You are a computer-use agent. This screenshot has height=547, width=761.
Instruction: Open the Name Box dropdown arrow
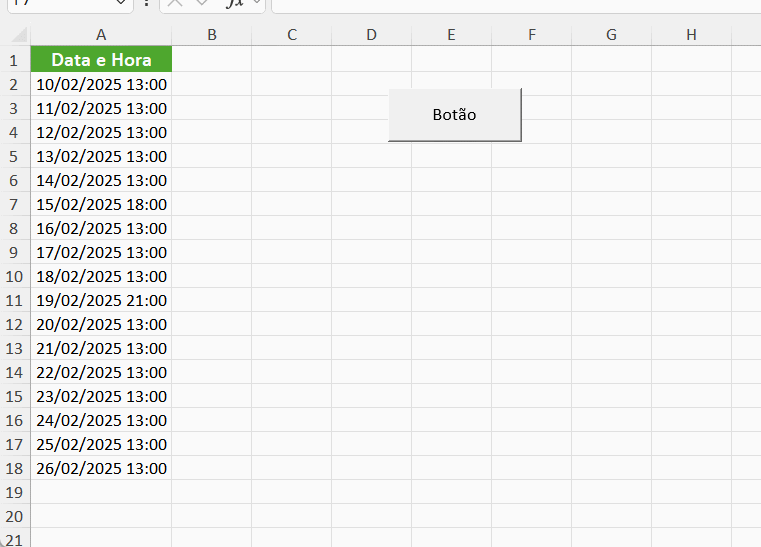click(122, 3)
